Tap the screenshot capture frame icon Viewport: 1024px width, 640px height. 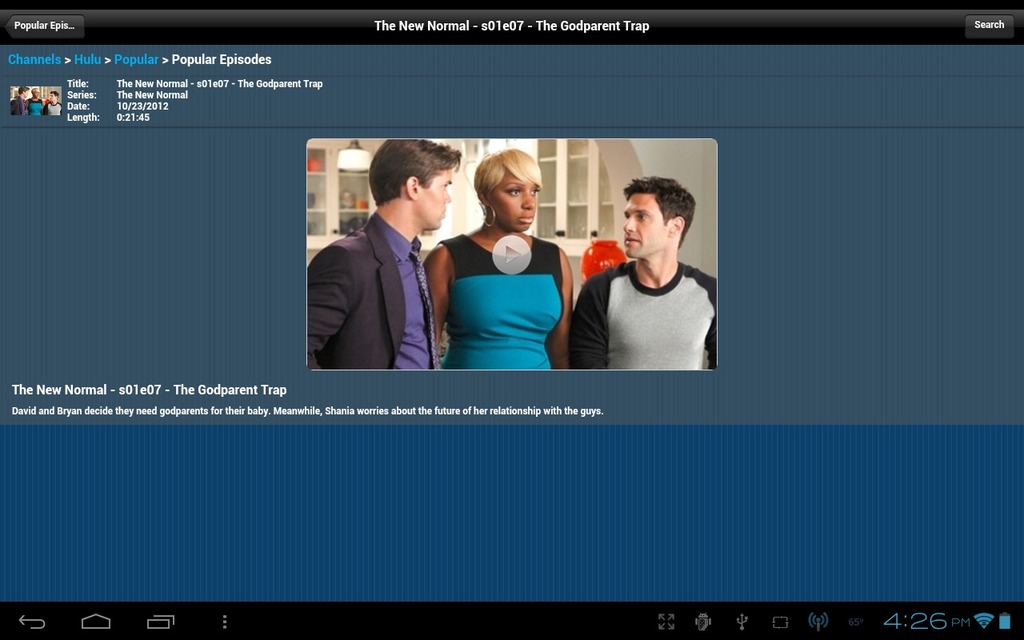tap(780, 622)
